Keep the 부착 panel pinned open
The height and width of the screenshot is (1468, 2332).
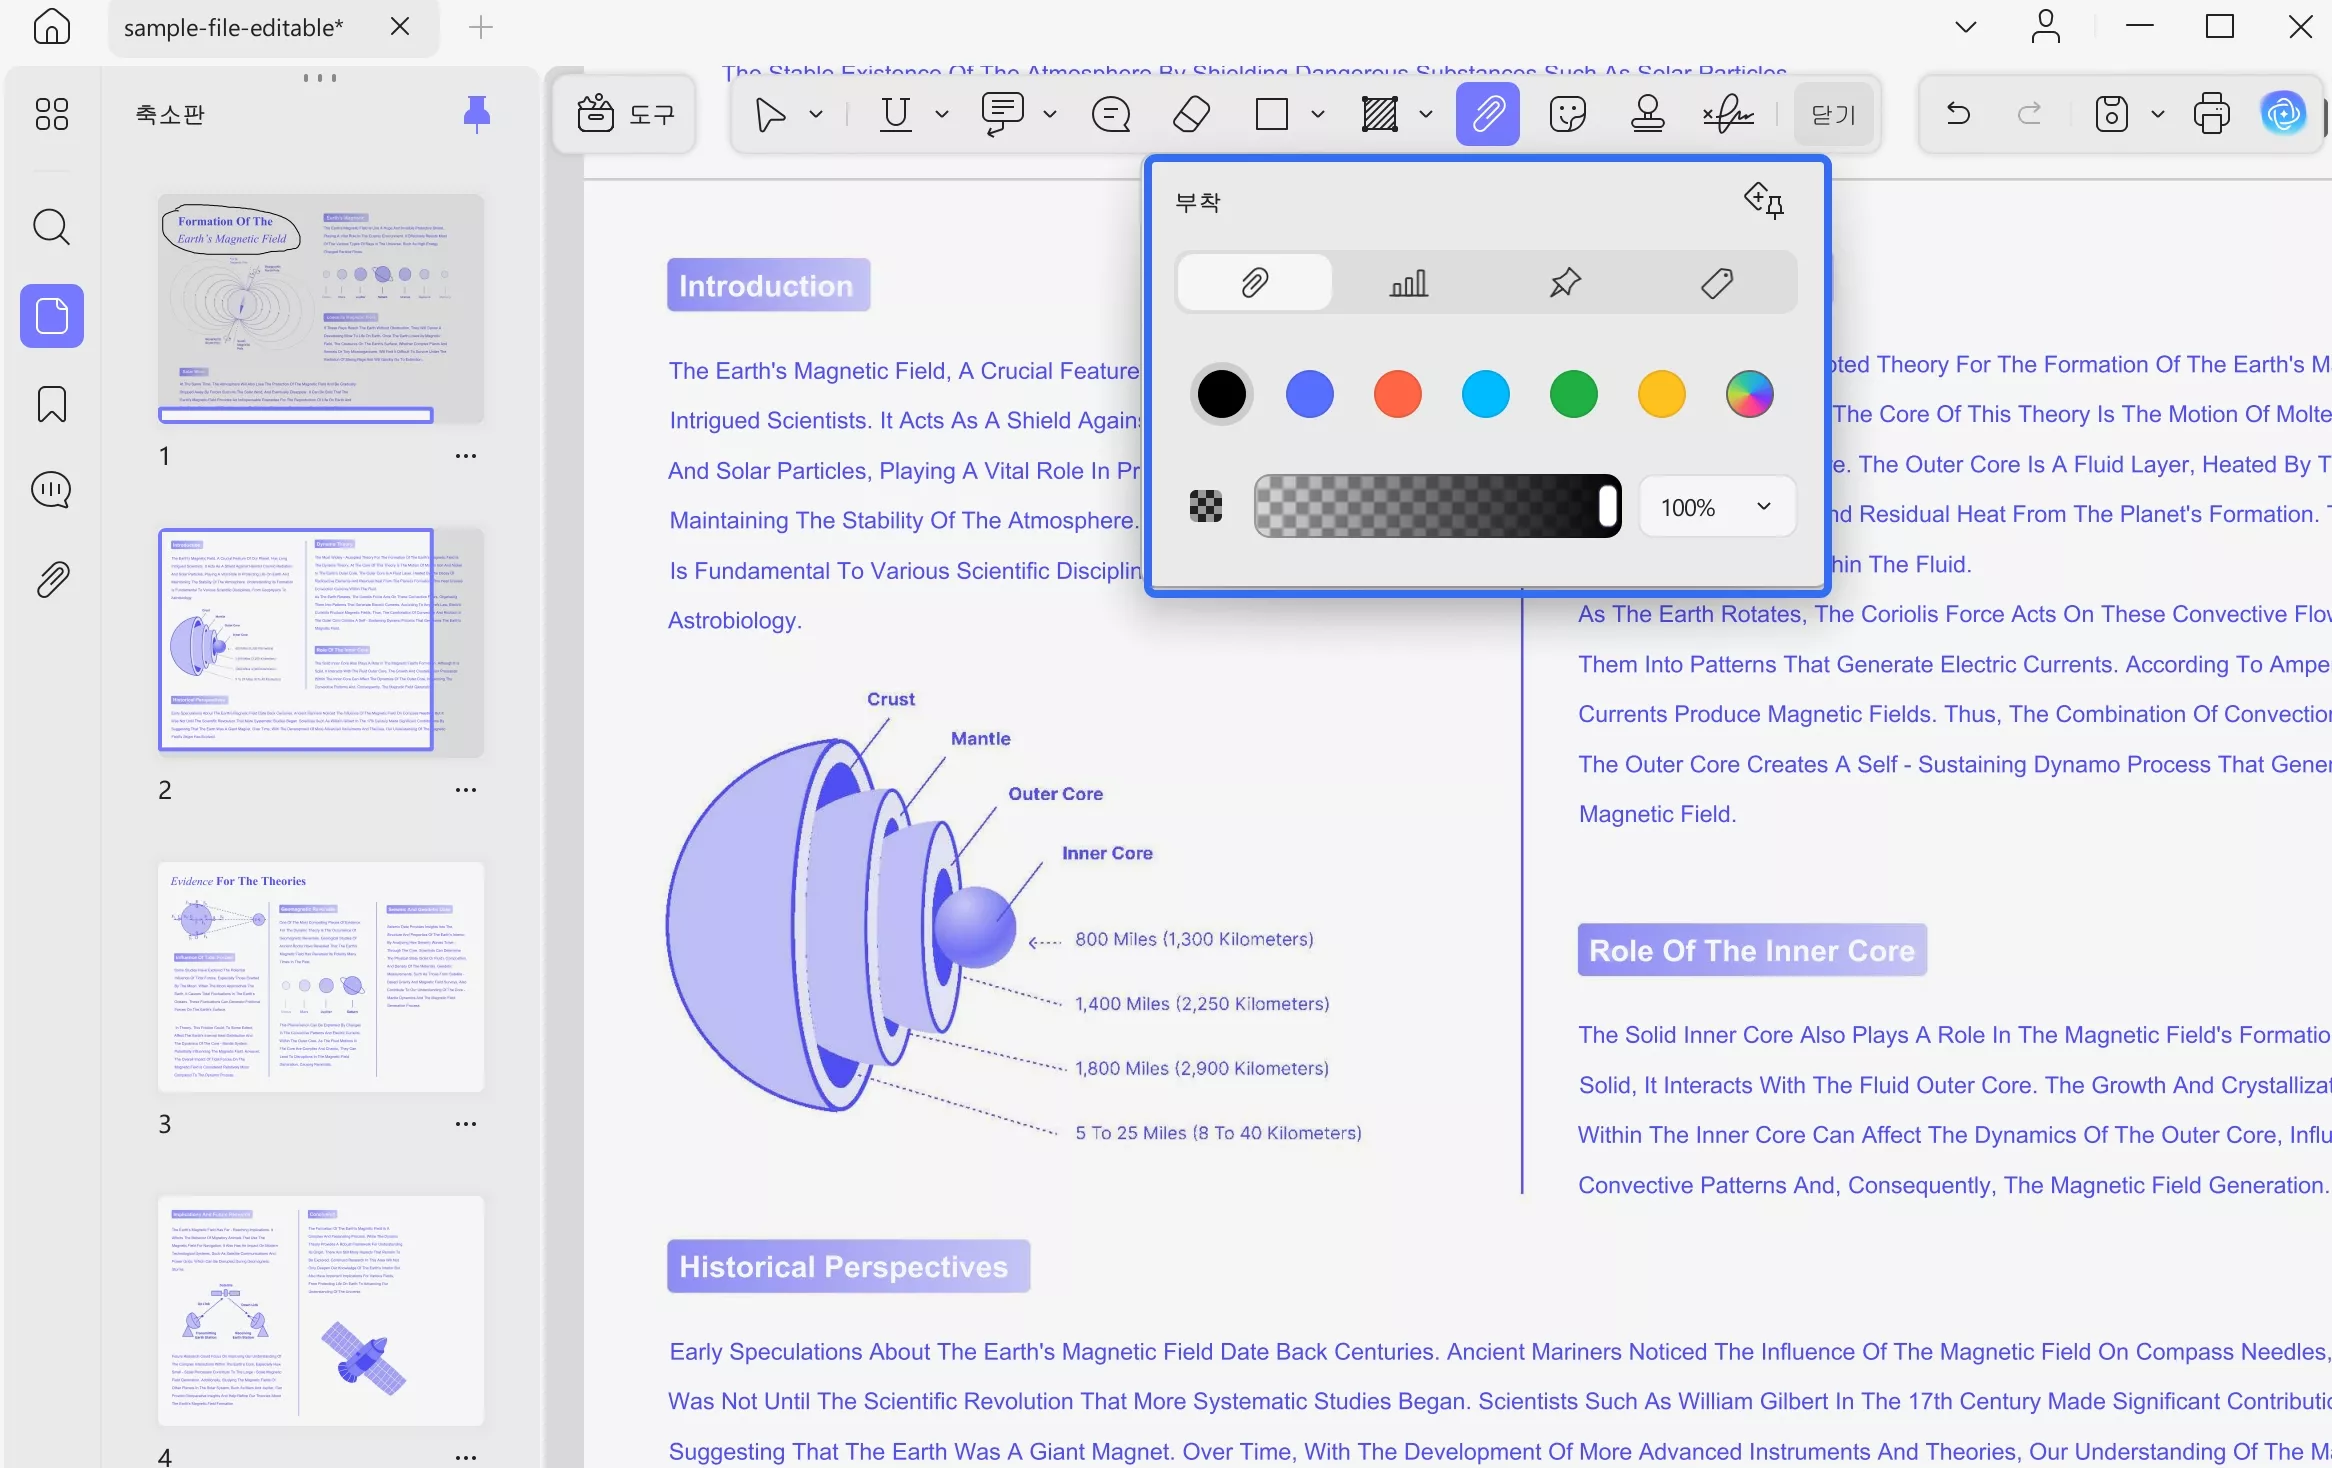(x=1764, y=200)
